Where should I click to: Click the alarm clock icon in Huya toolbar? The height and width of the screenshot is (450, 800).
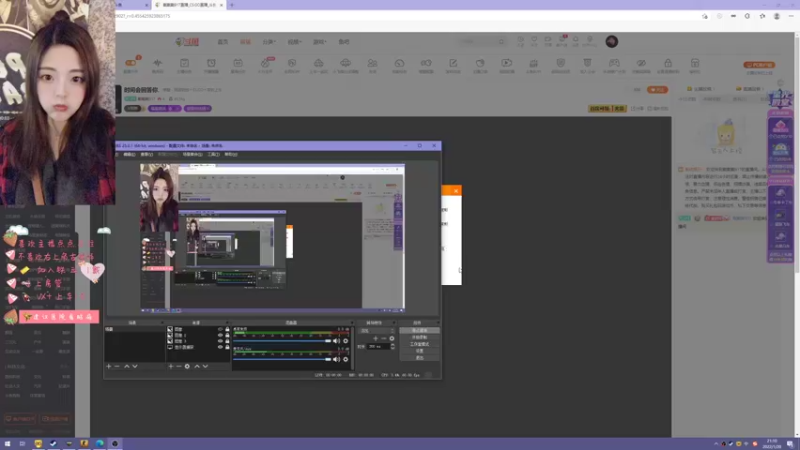pyautogui.click(x=211, y=65)
